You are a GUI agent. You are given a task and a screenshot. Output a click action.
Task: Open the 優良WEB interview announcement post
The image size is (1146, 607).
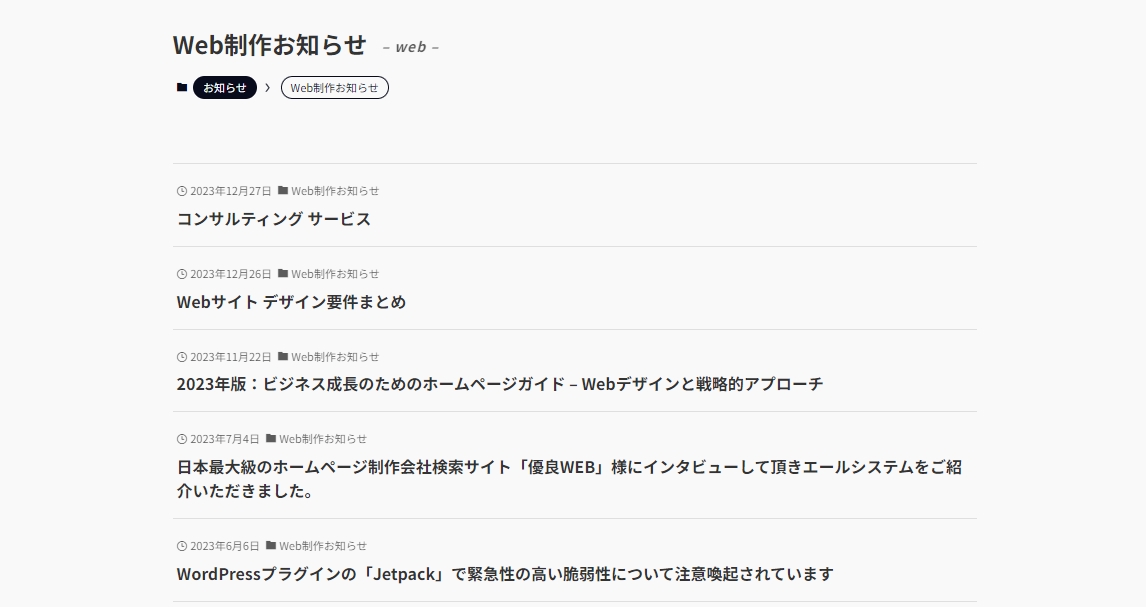coord(569,478)
